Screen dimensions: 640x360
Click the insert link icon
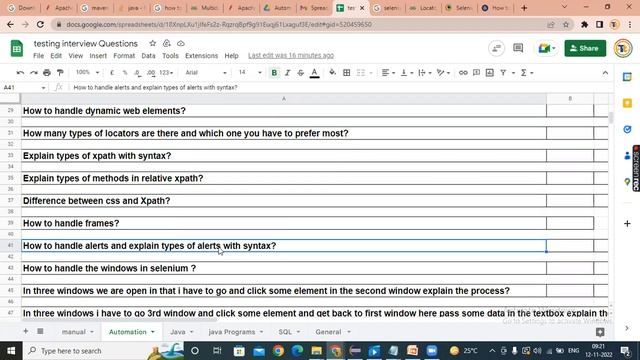[x=463, y=73]
